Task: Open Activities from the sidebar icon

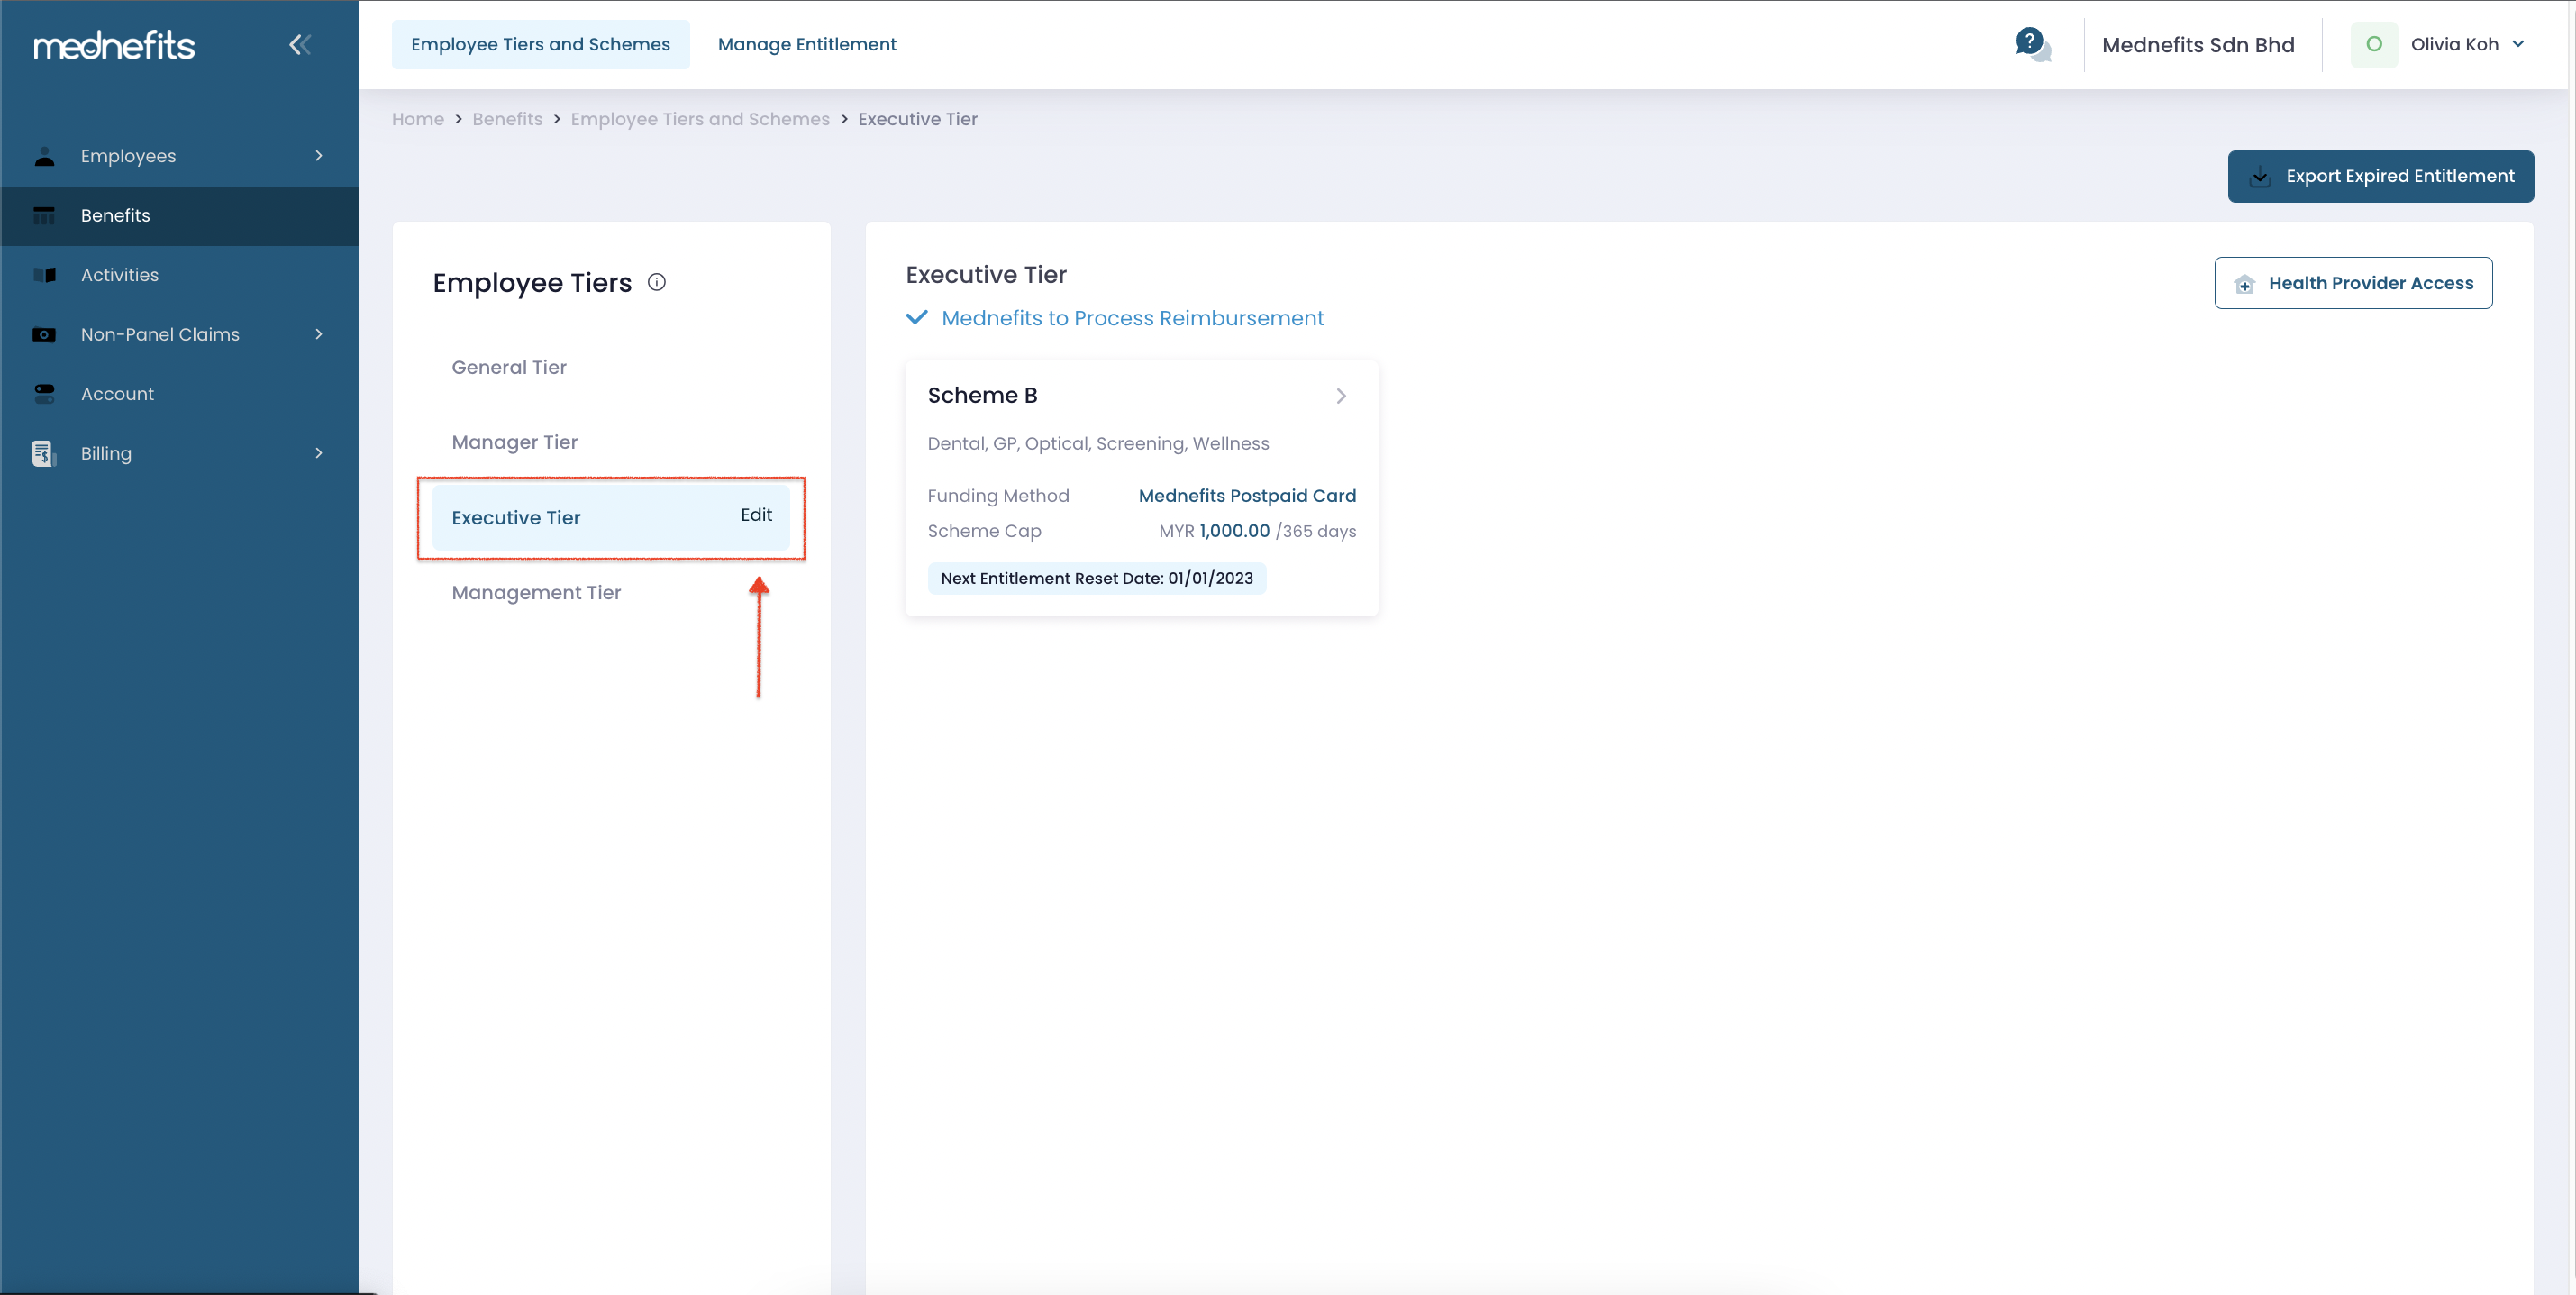Action: pos(45,274)
